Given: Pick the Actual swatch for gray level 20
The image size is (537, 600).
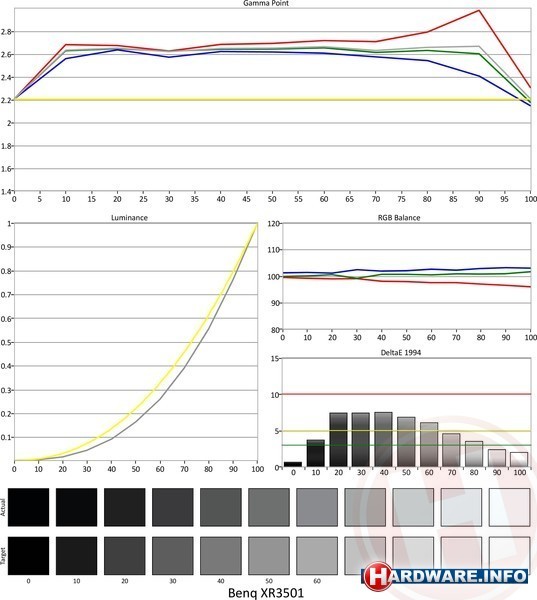Looking at the screenshot, I should (124, 507).
